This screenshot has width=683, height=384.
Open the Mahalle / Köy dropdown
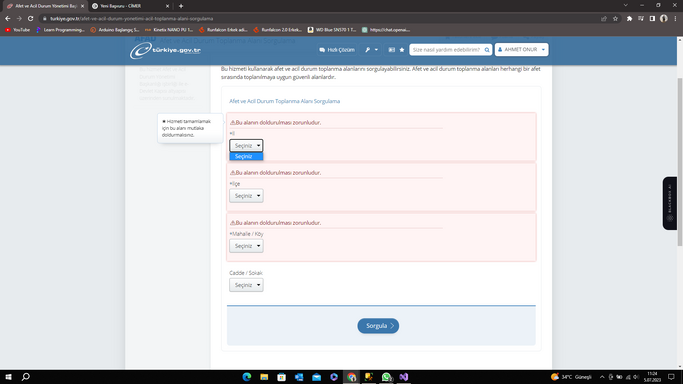[x=246, y=246]
